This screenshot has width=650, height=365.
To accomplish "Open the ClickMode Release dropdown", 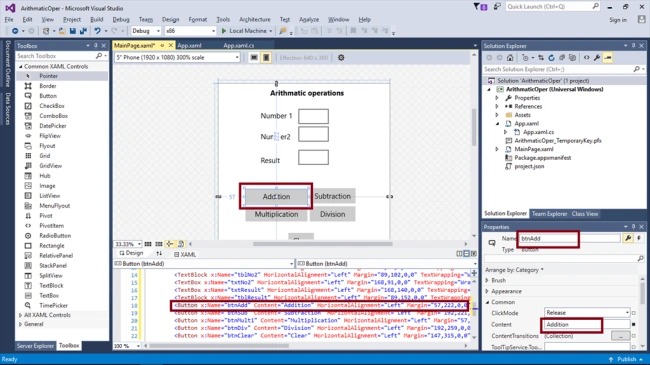I will click(587, 313).
